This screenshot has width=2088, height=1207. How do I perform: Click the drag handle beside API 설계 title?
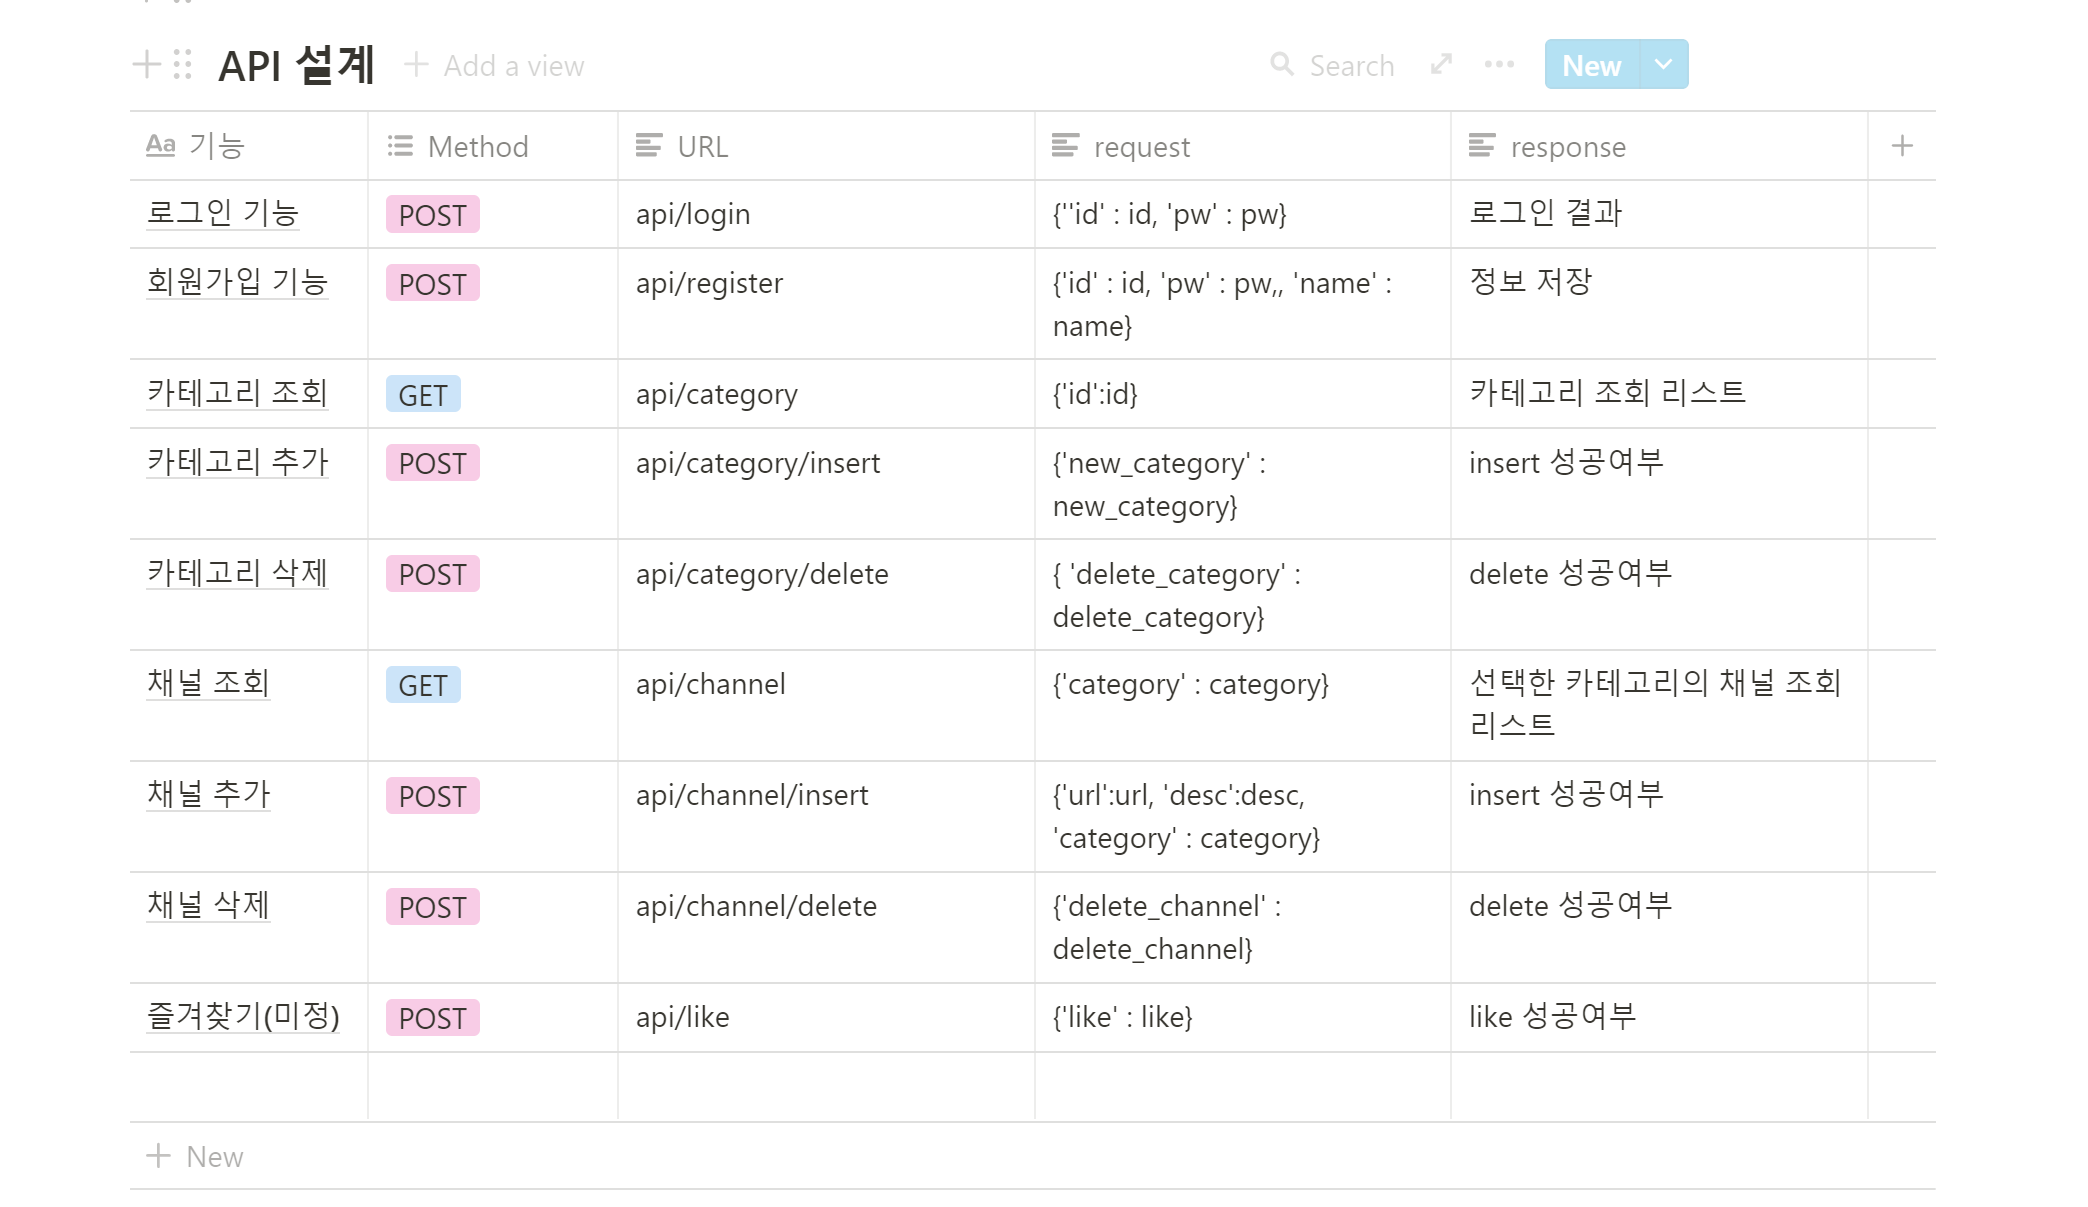point(182,65)
